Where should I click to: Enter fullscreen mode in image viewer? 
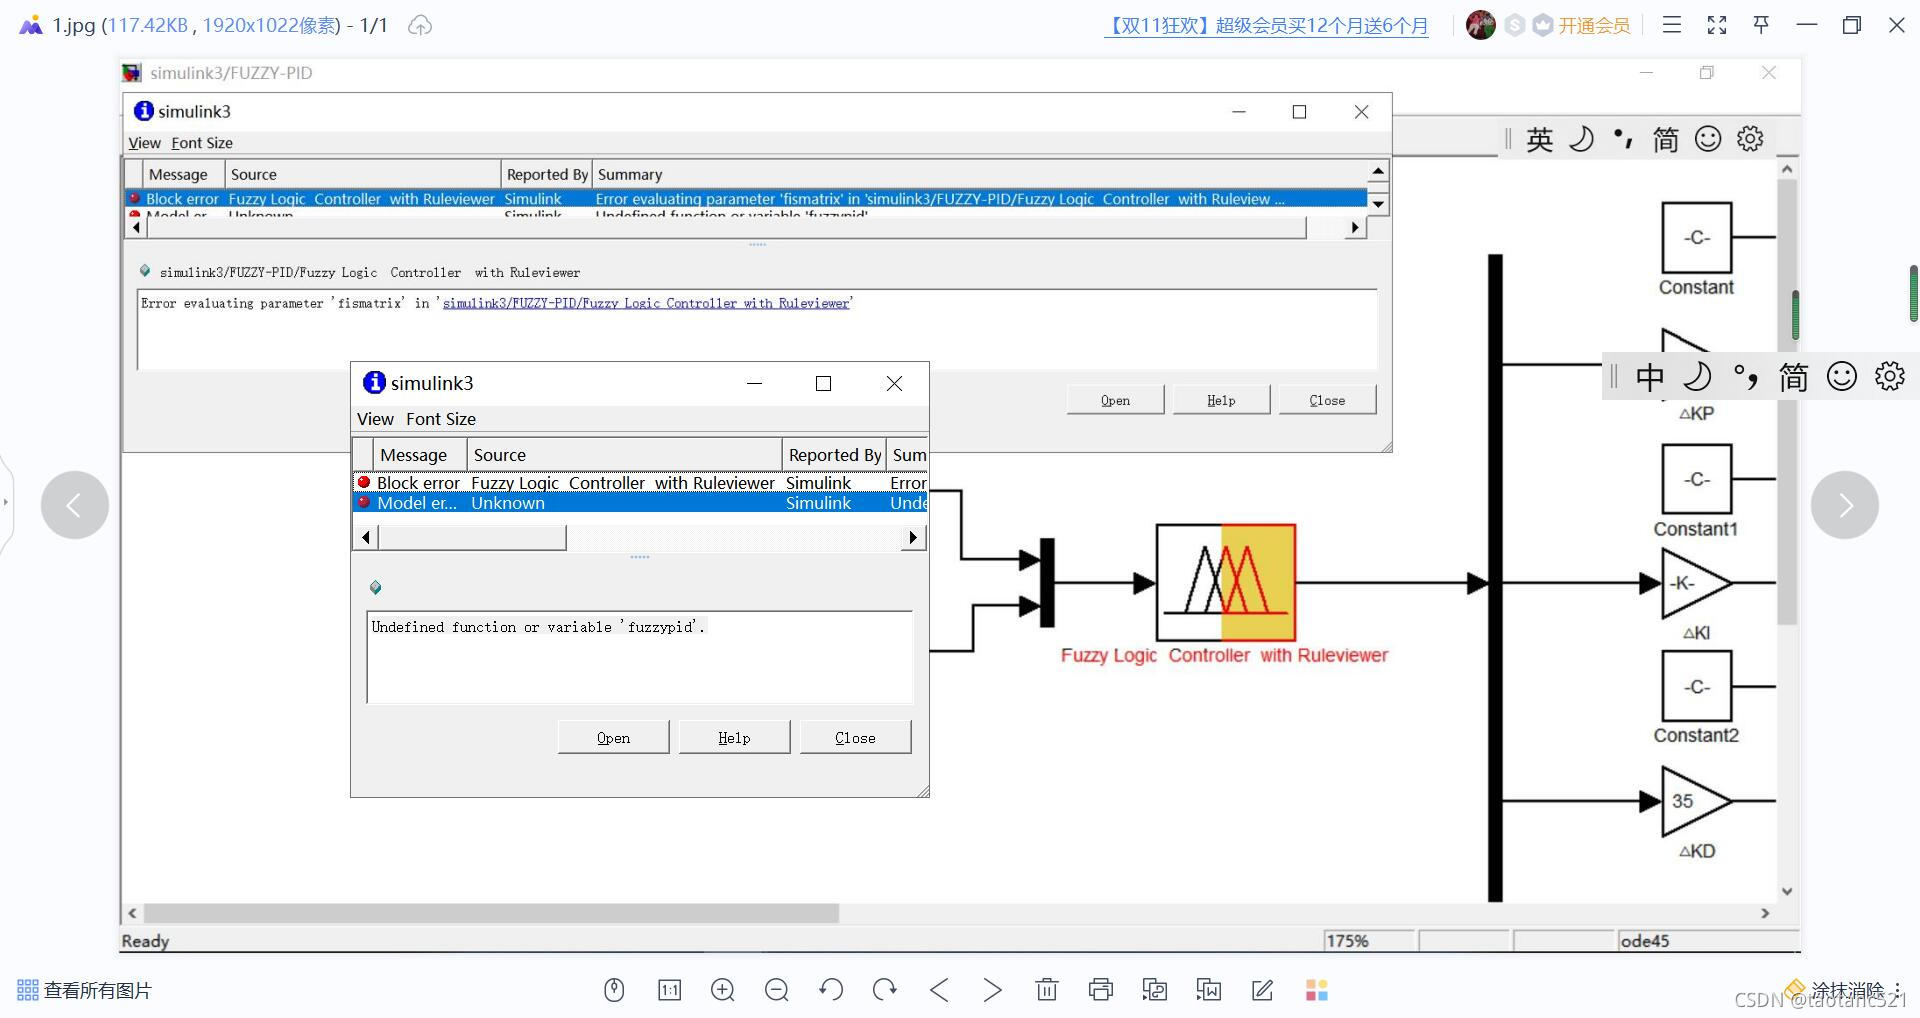point(1717,25)
